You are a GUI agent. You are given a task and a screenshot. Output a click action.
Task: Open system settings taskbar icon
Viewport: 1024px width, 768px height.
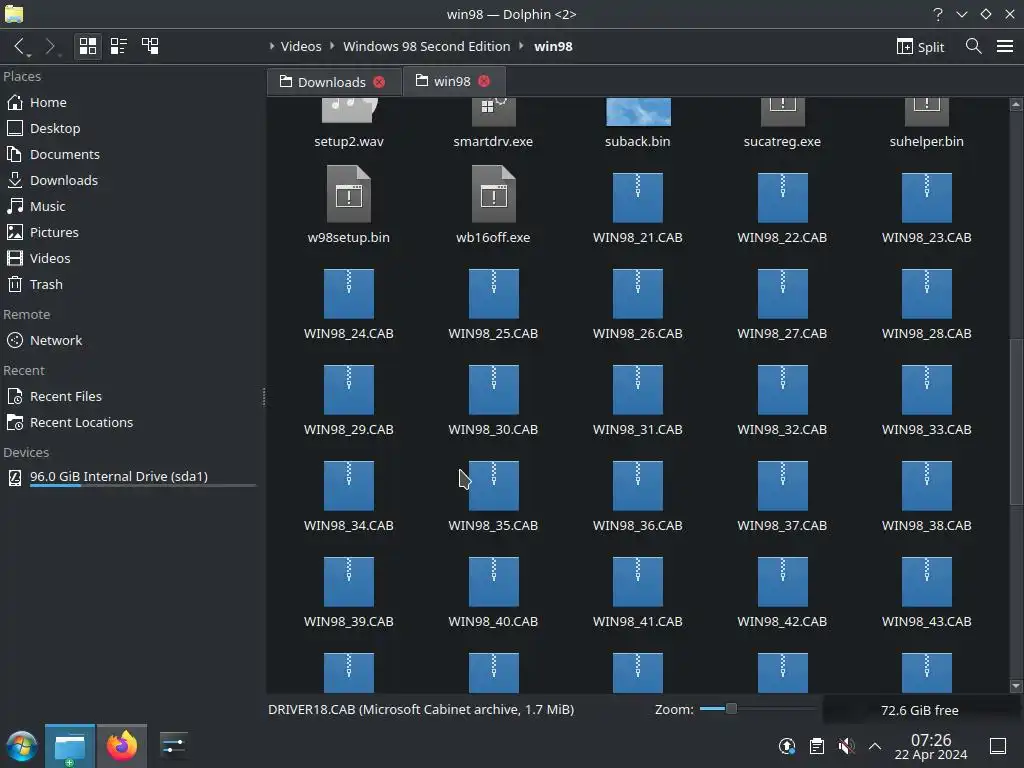(173, 746)
